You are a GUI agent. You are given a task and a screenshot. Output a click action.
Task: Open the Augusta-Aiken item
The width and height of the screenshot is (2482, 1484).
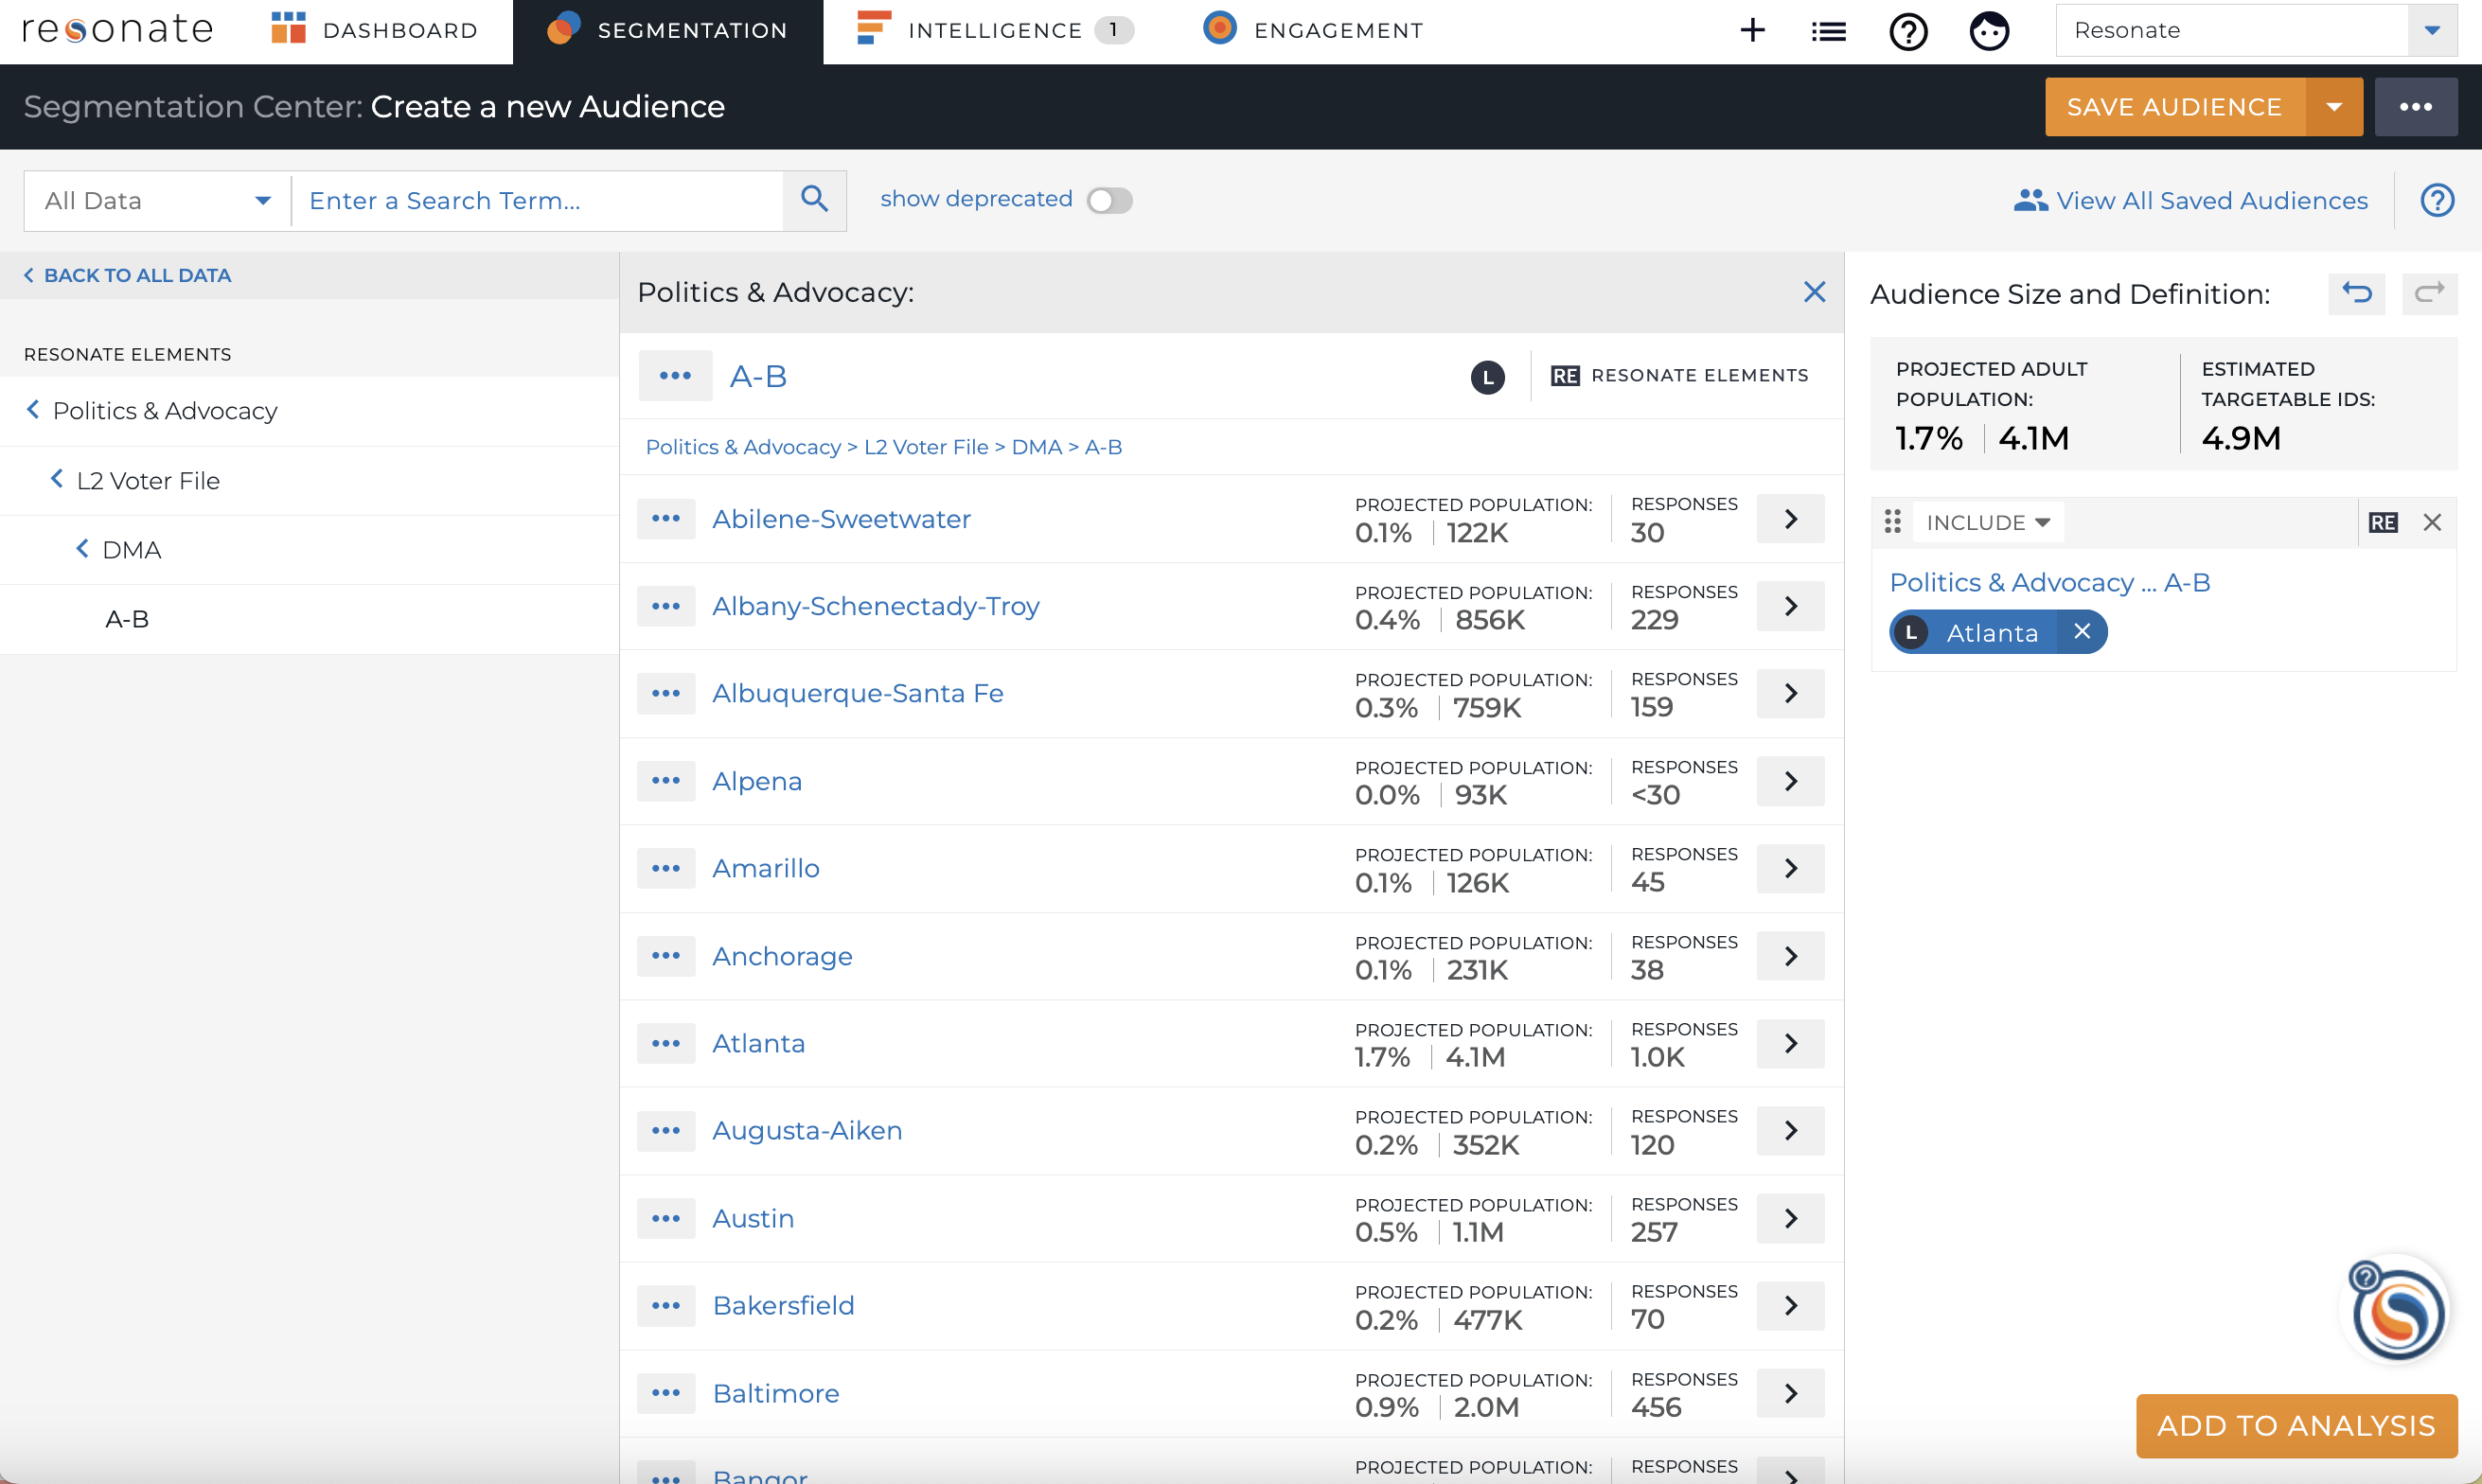(807, 1130)
